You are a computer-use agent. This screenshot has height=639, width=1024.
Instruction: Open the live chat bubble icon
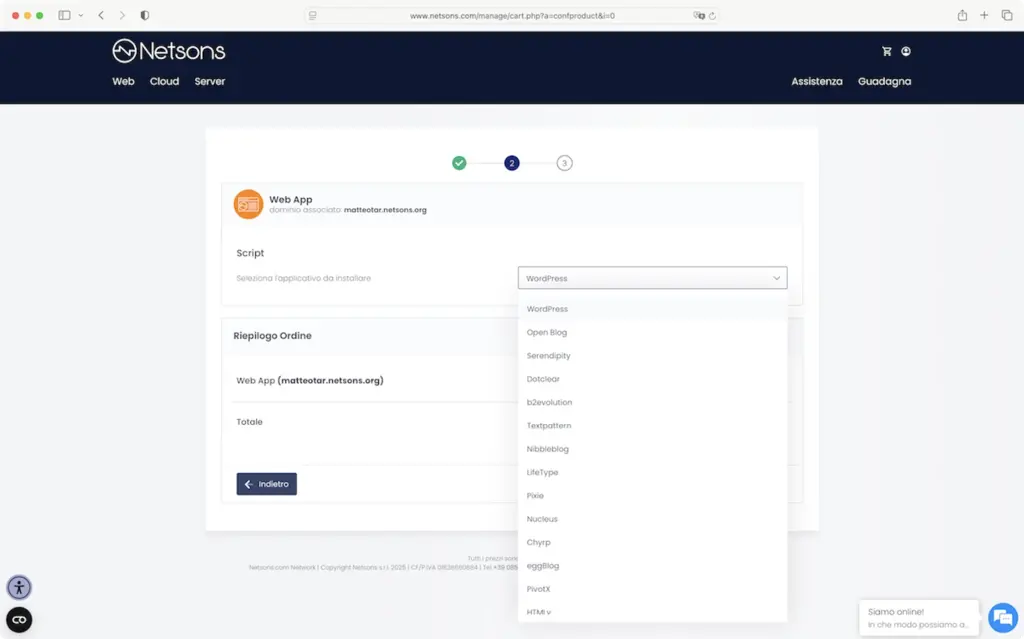point(1002,617)
